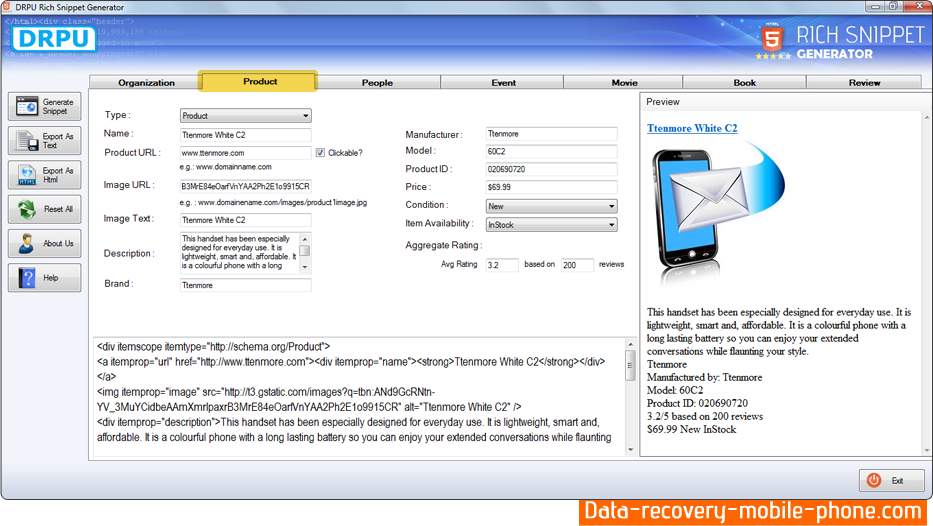The image size is (933, 526).
Task: Click the Aggregate Rating label
Action: pos(444,245)
